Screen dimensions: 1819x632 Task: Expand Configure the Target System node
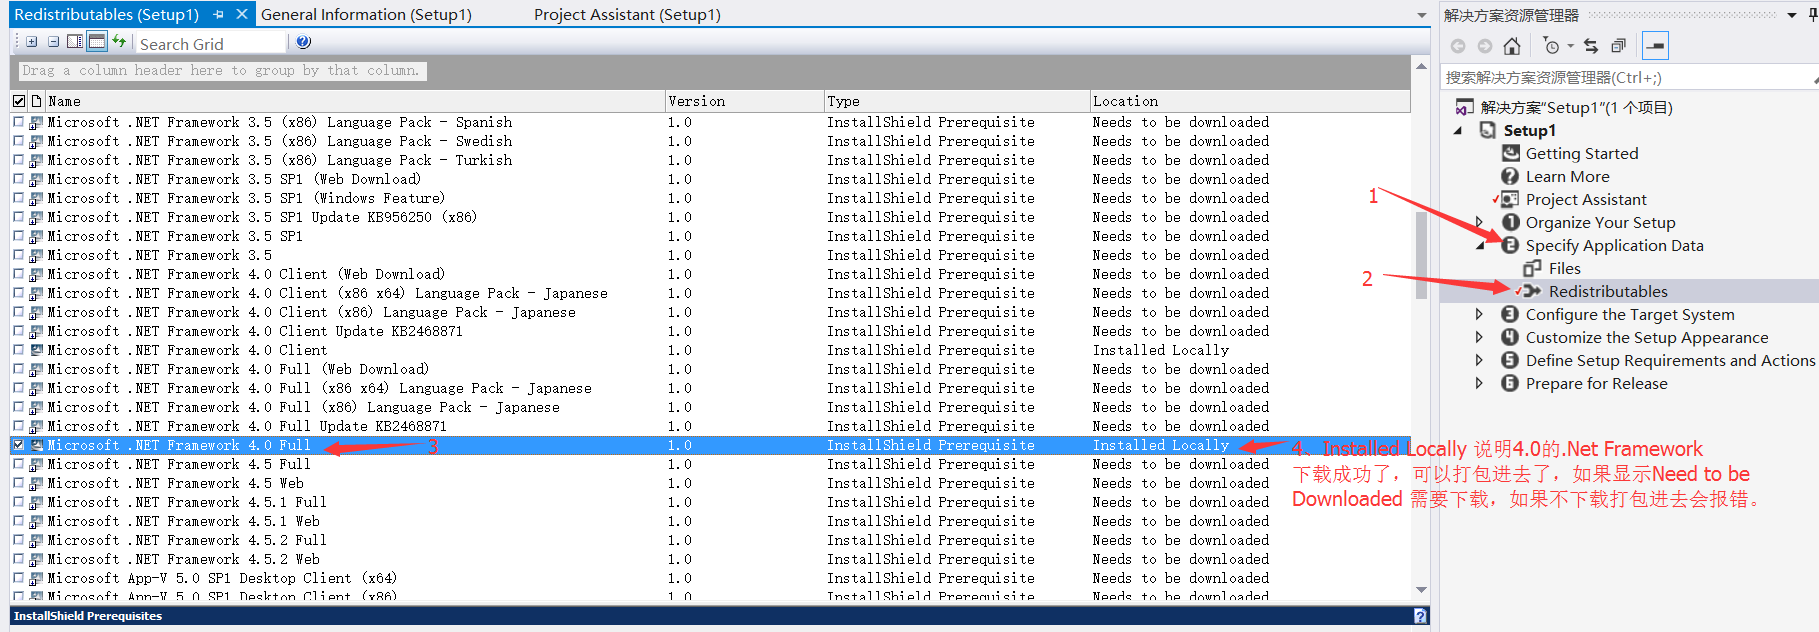[1480, 314]
